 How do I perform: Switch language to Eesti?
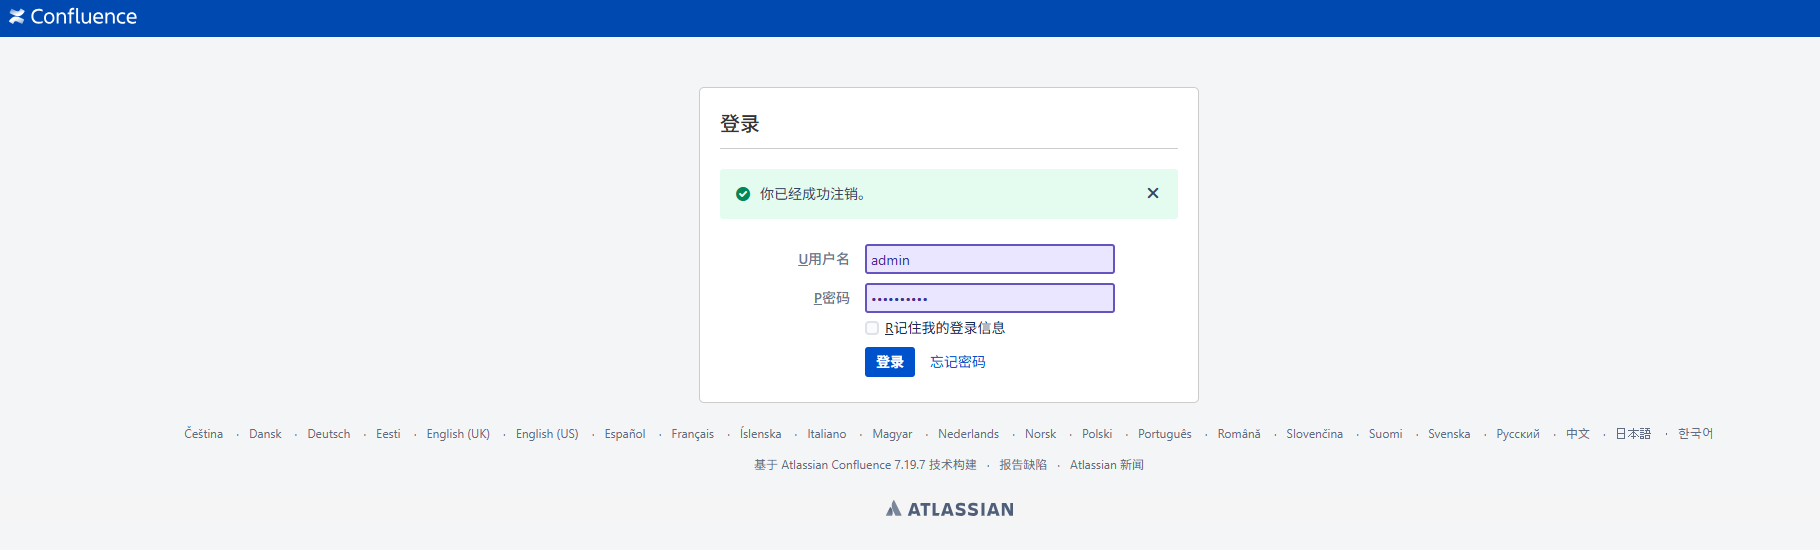click(x=388, y=434)
